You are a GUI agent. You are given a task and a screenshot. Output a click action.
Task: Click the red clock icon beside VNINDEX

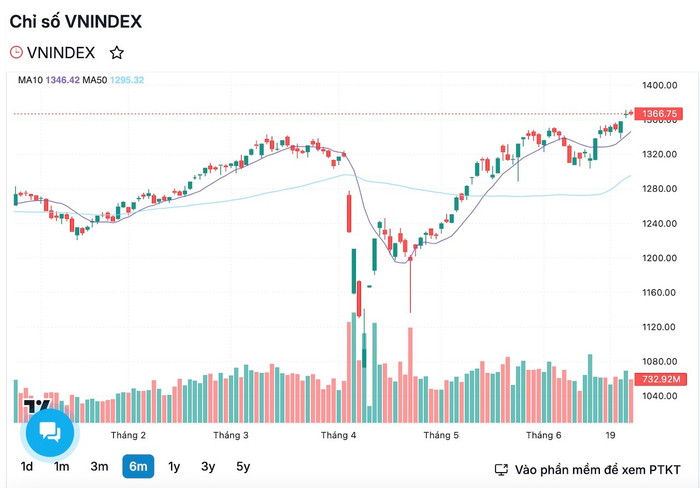16,52
